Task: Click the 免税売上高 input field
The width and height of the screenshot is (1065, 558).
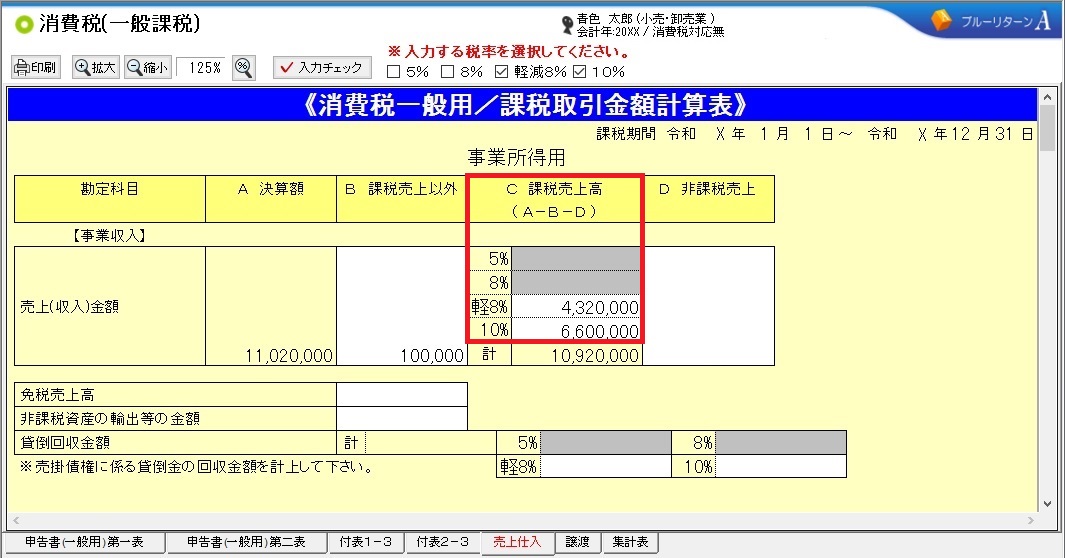Action: (x=401, y=394)
